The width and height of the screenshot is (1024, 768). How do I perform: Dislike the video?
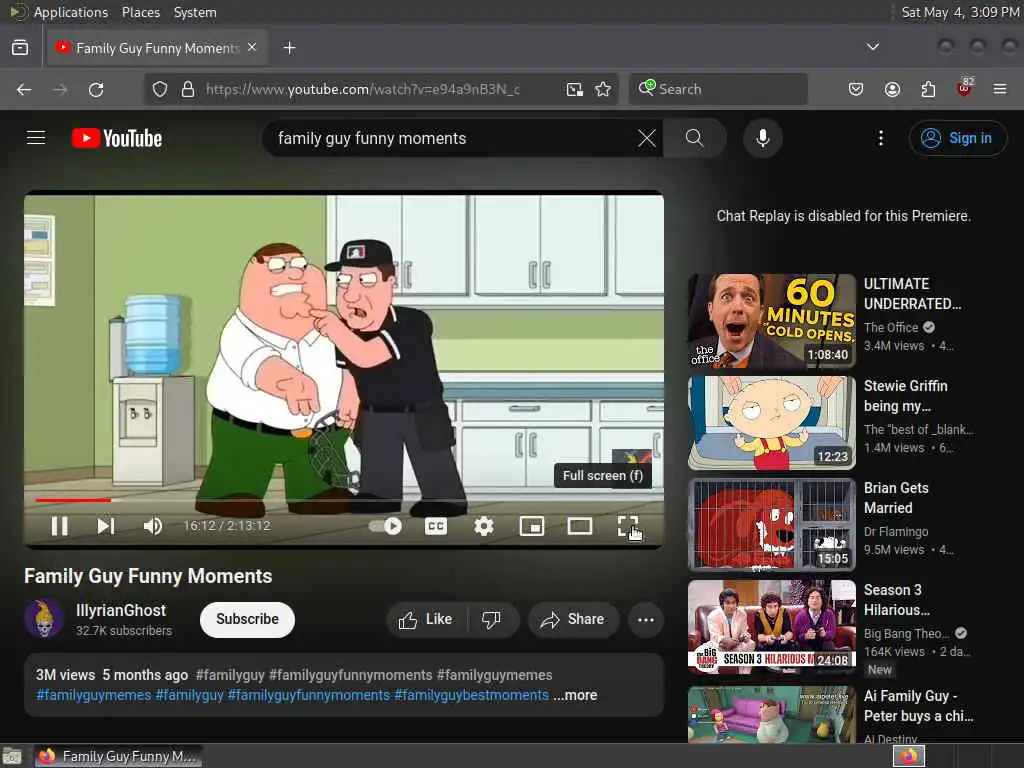coord(491,619)
